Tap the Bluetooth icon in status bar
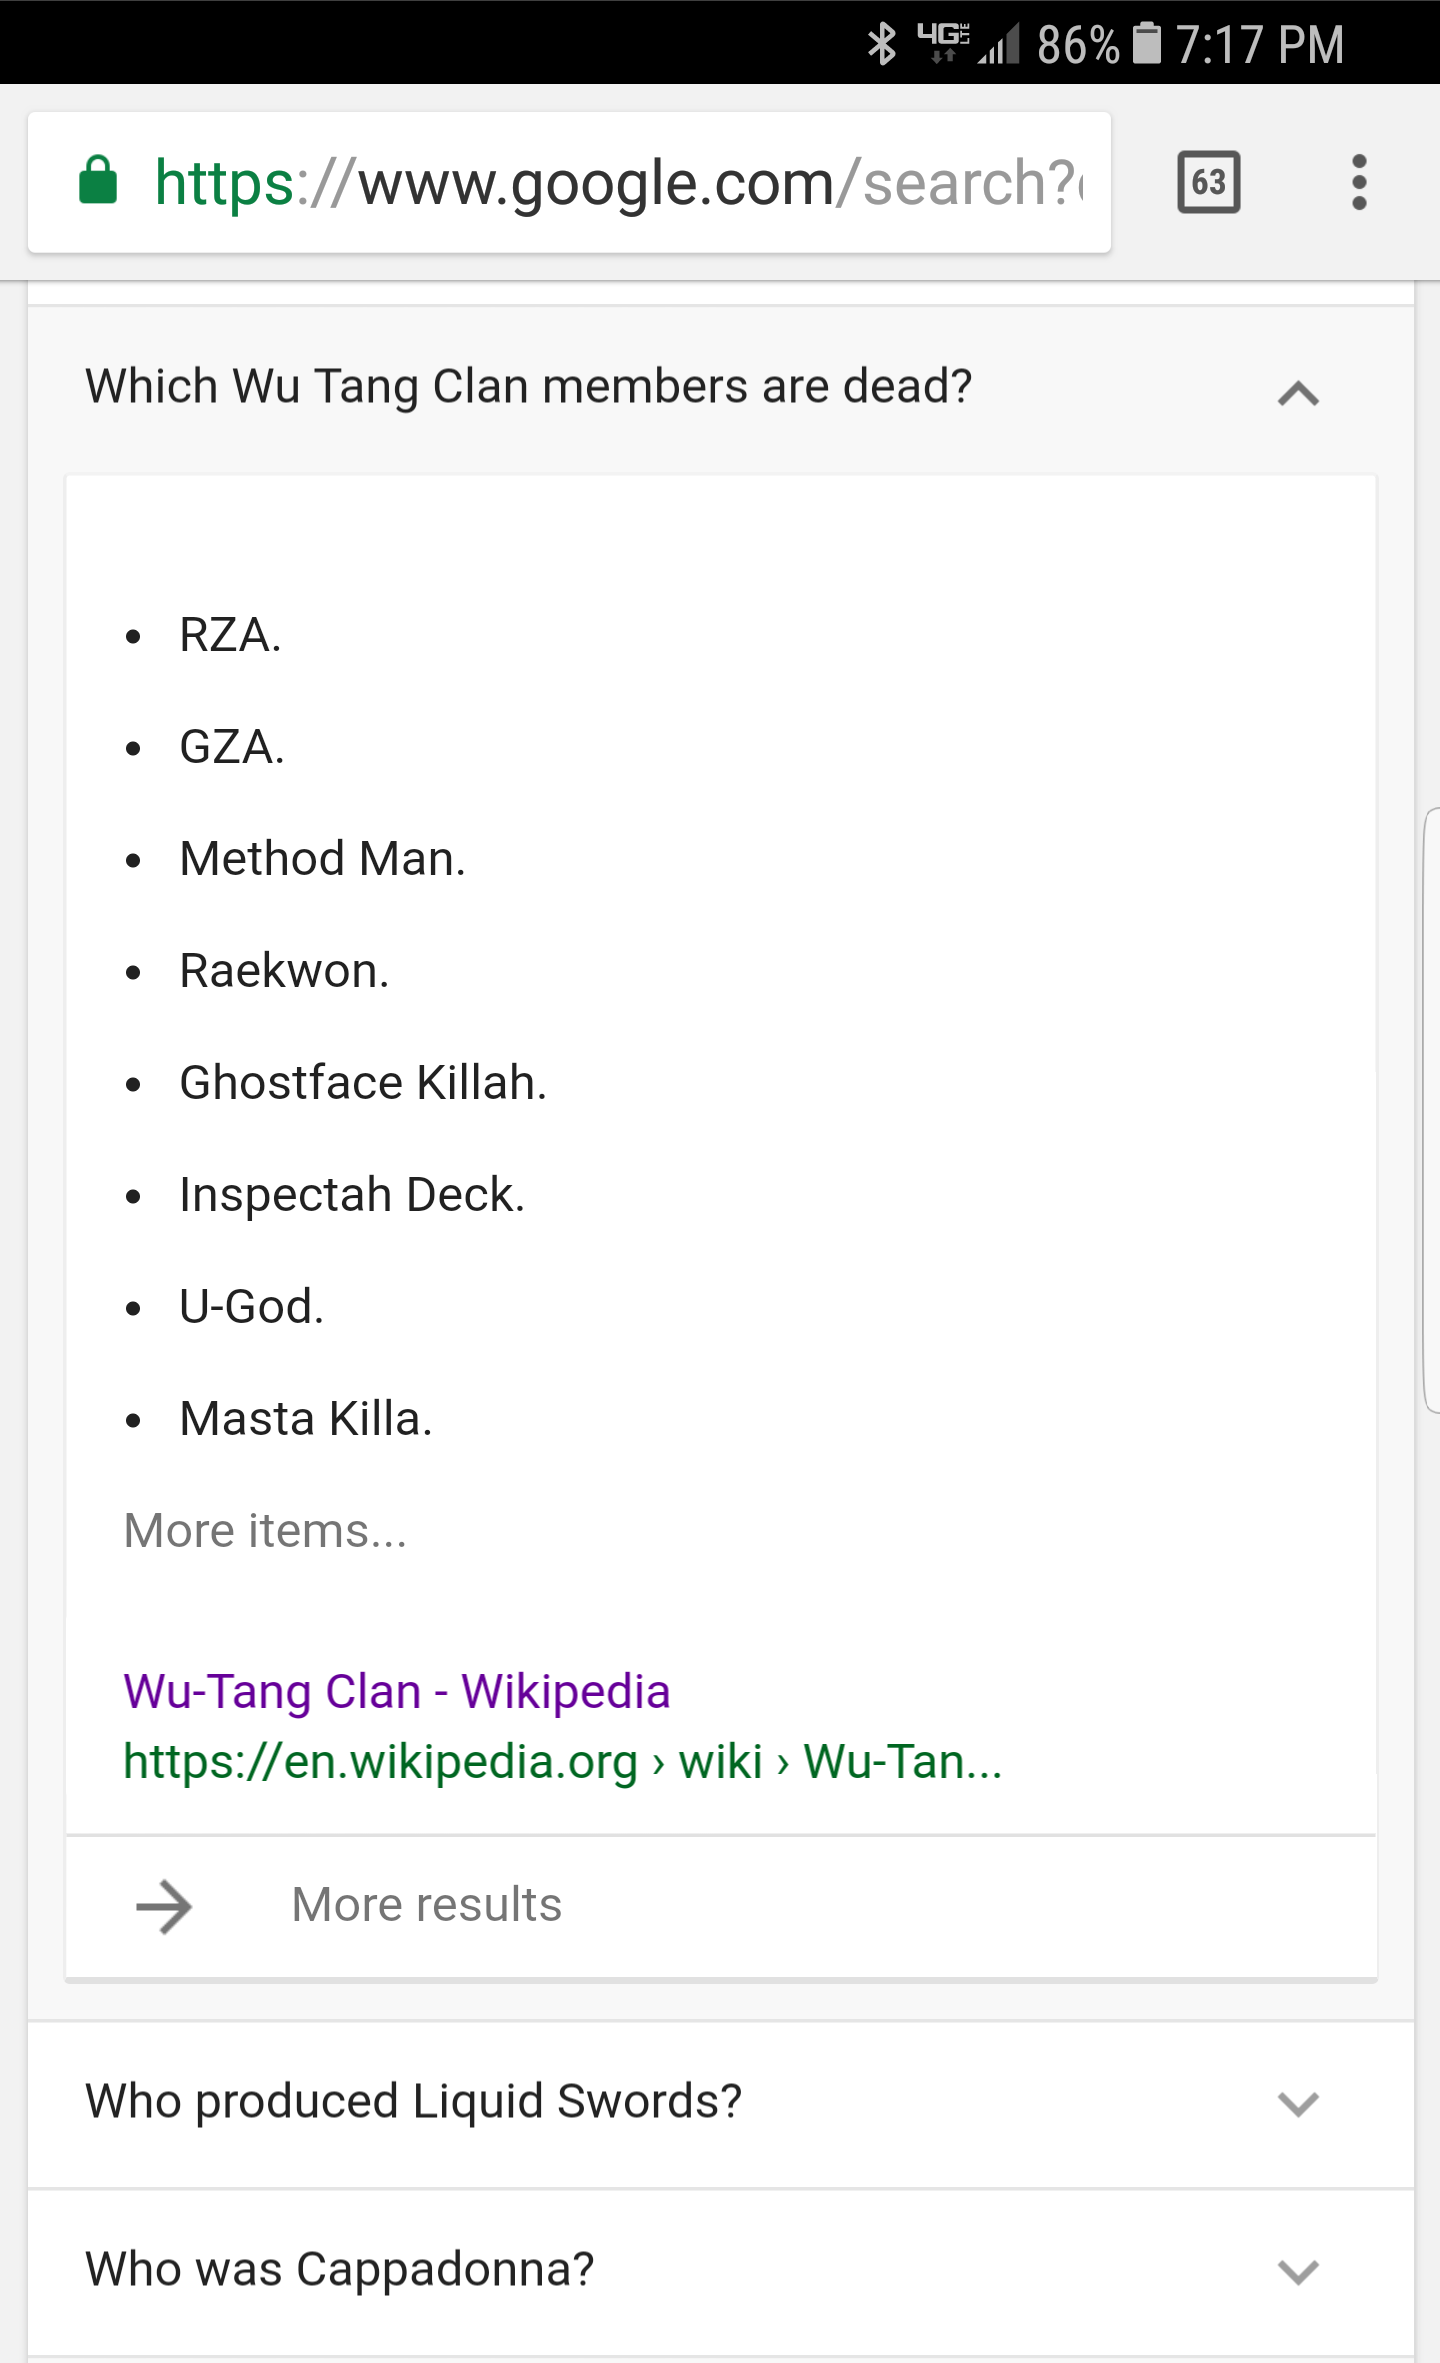This screenshot has height=2363, width=1440. tap(882, 44)
